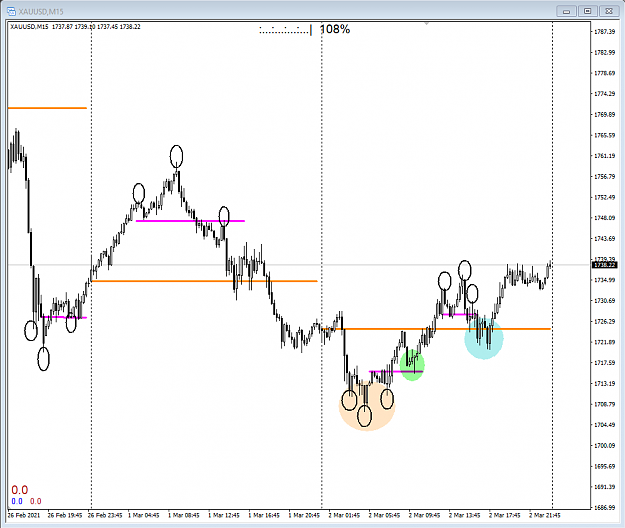Screen dimensions: 625x528
Task: Click the 1761.19 price scale label
Action: tap(605, 156)
